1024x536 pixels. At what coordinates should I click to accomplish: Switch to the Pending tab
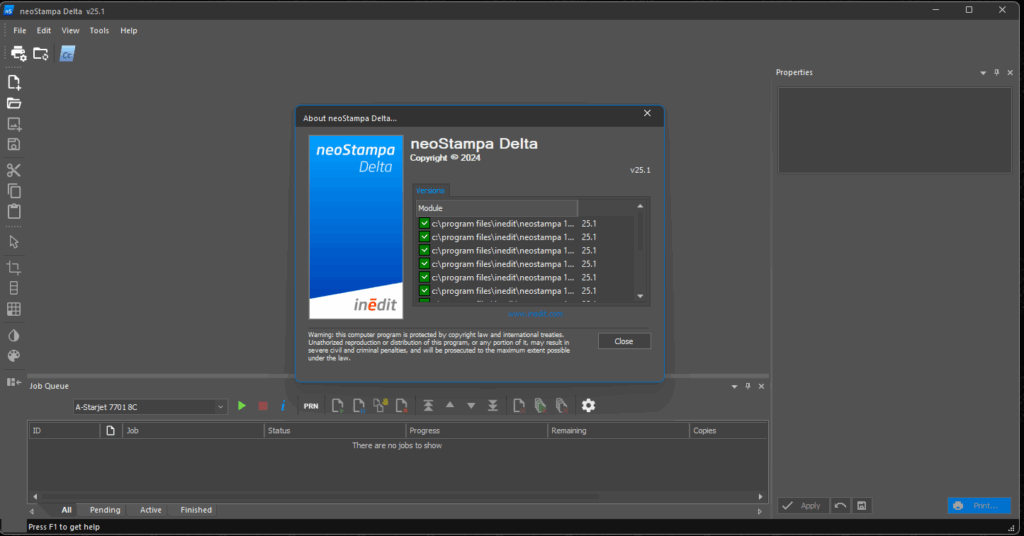coord(105,510)
